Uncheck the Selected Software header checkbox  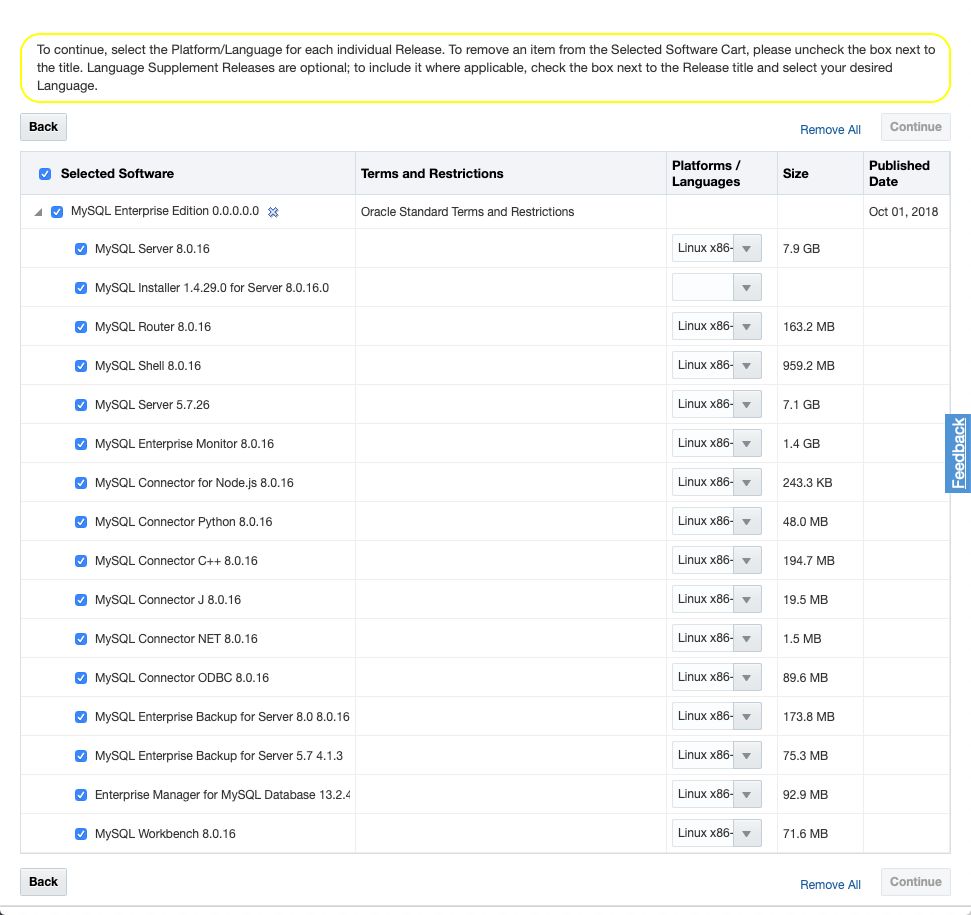tap(45, 174)
